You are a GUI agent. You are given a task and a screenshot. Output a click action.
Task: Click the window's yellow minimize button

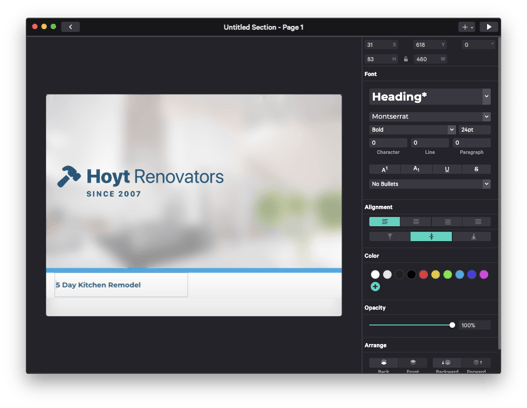pyautogui.click(x=44, y=27)
